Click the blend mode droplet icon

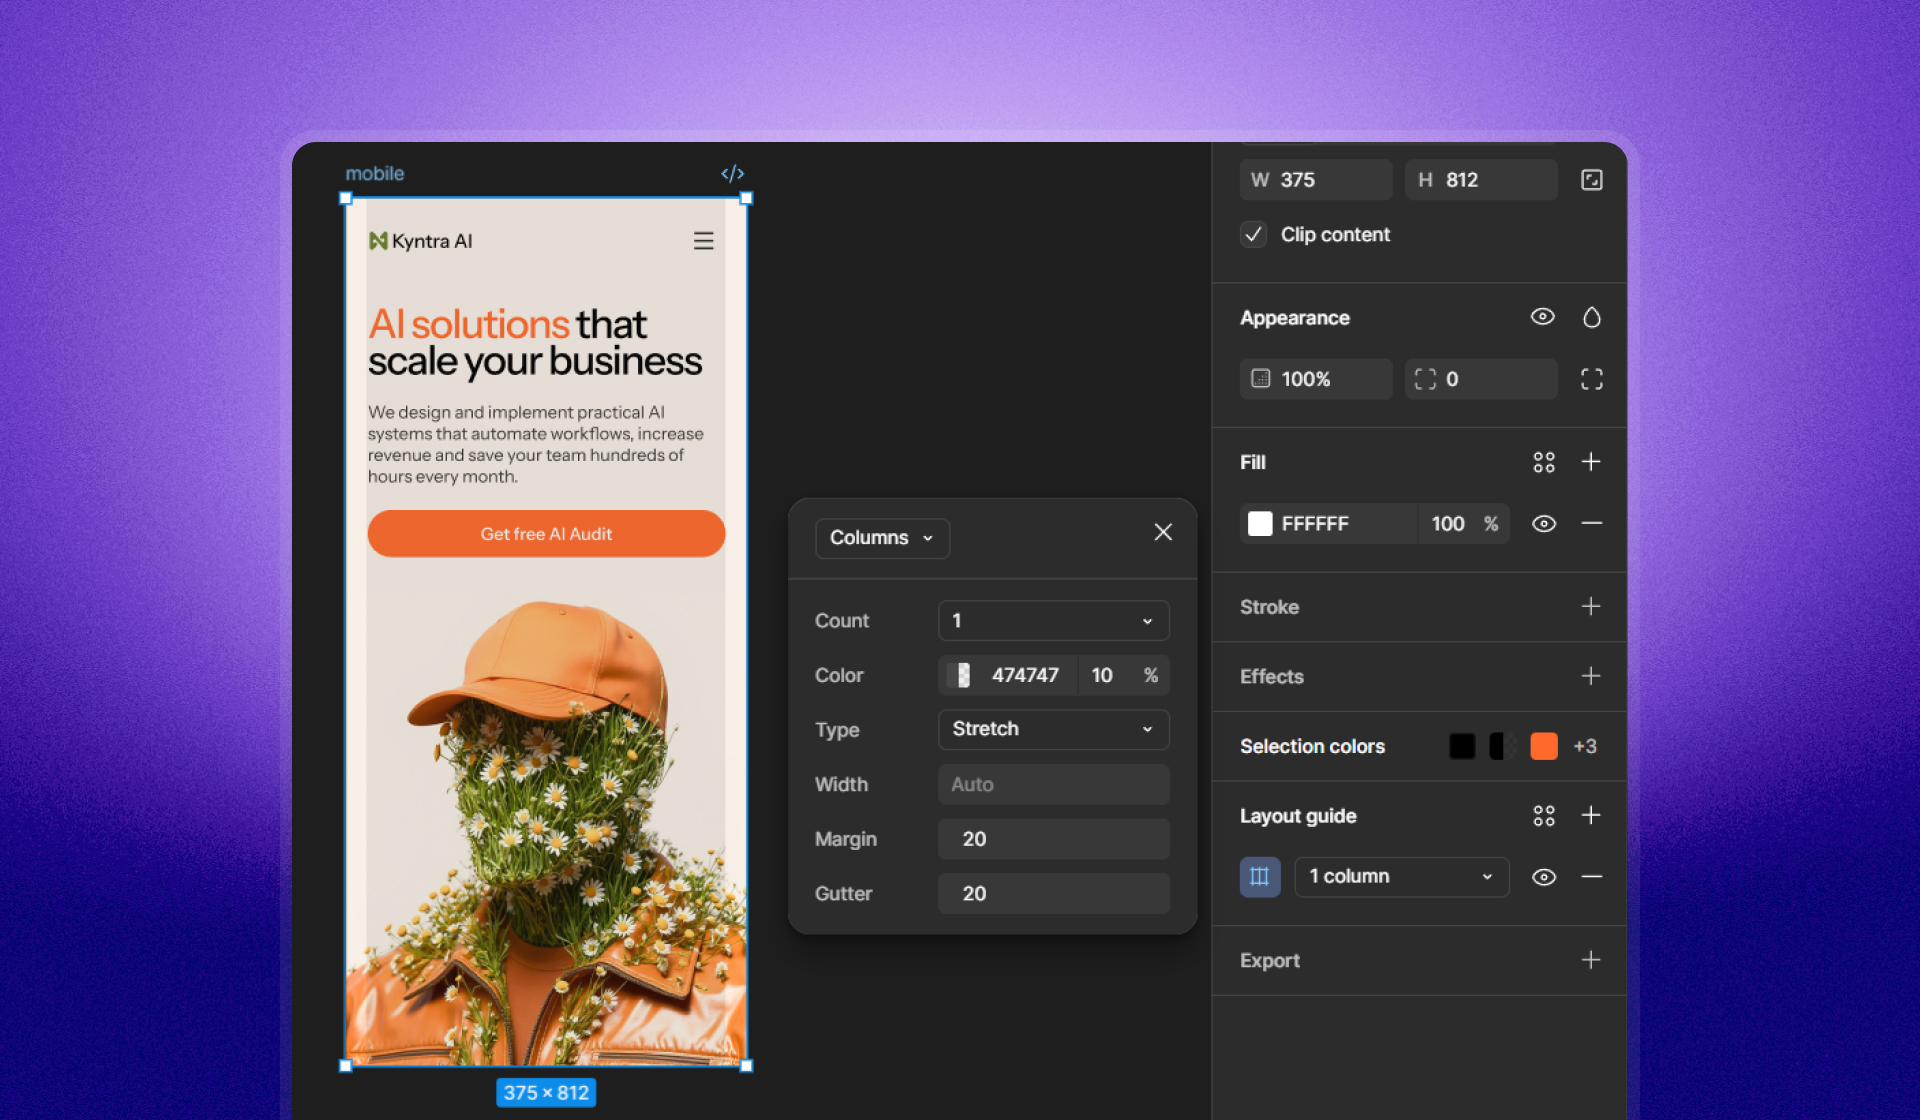1591,318
